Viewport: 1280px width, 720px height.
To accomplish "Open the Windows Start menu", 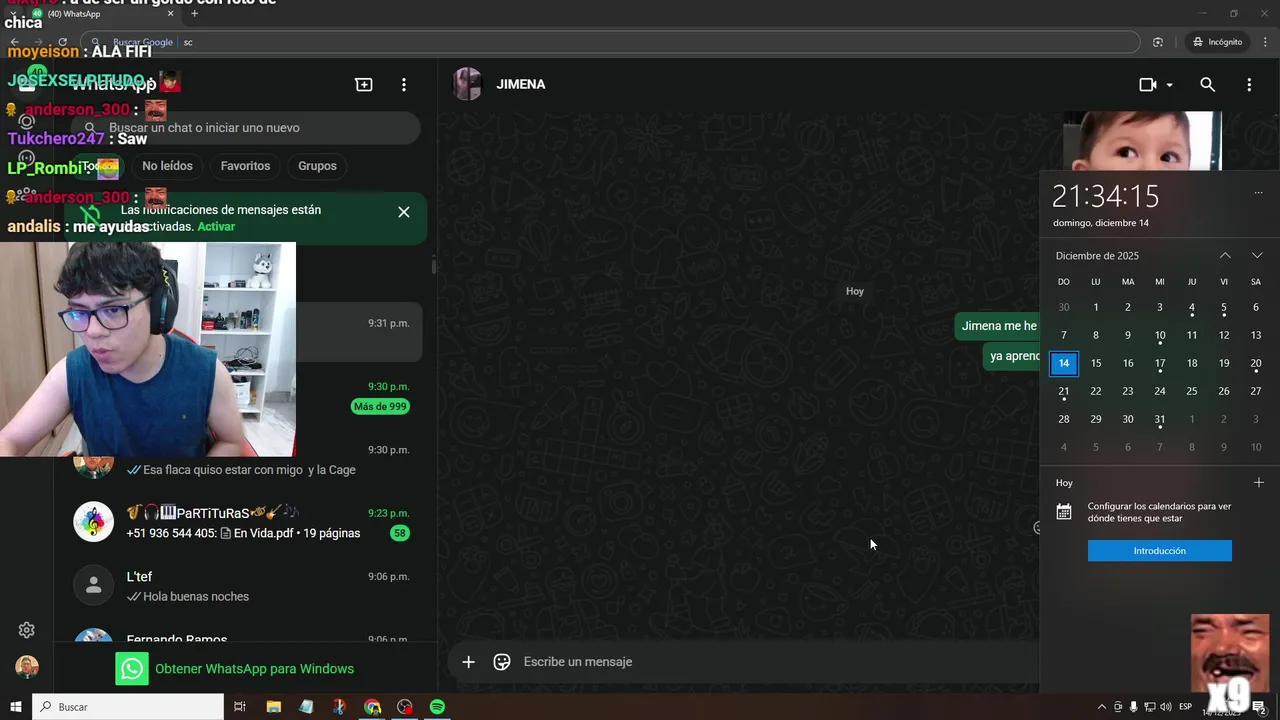I will click(x=16, y=707).
